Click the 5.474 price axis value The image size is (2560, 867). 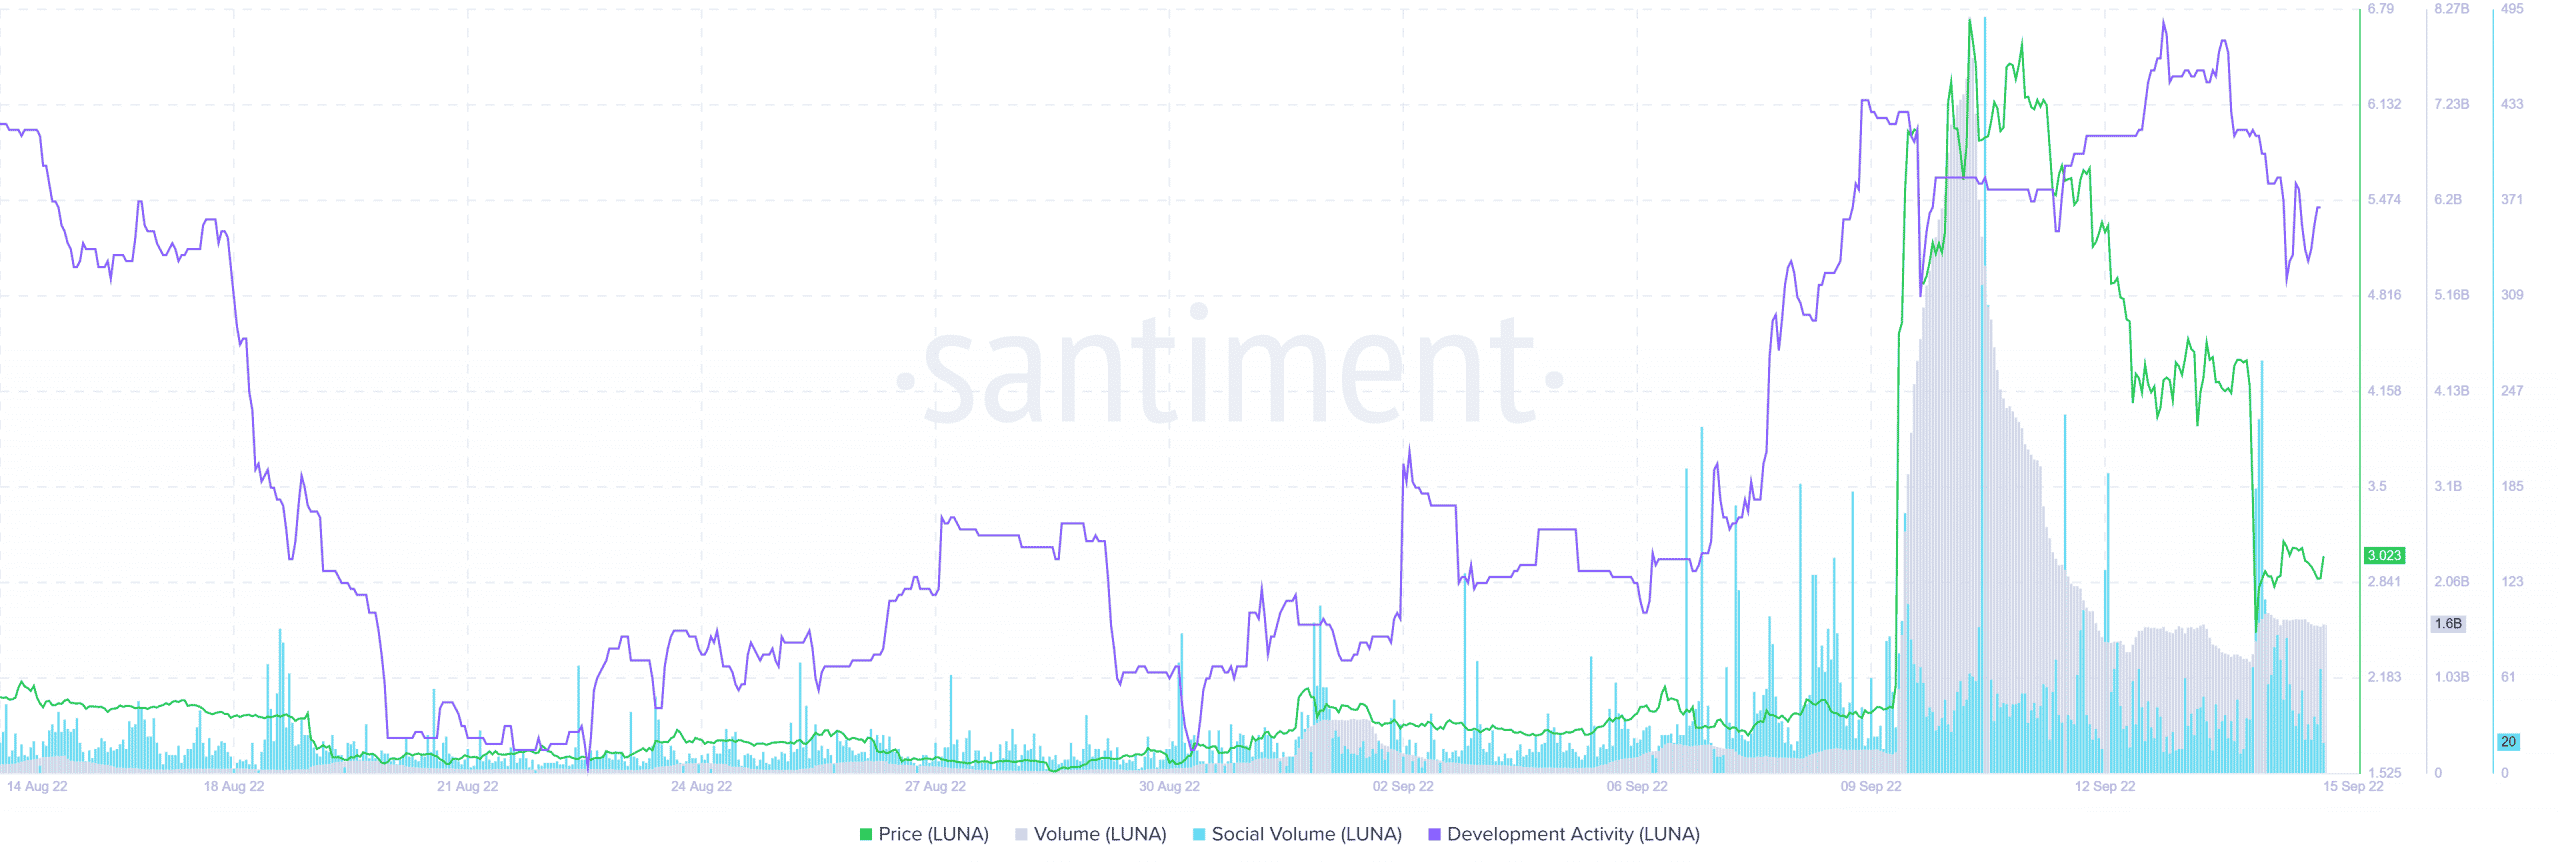pyautogui.click(x=2384, y=199)
